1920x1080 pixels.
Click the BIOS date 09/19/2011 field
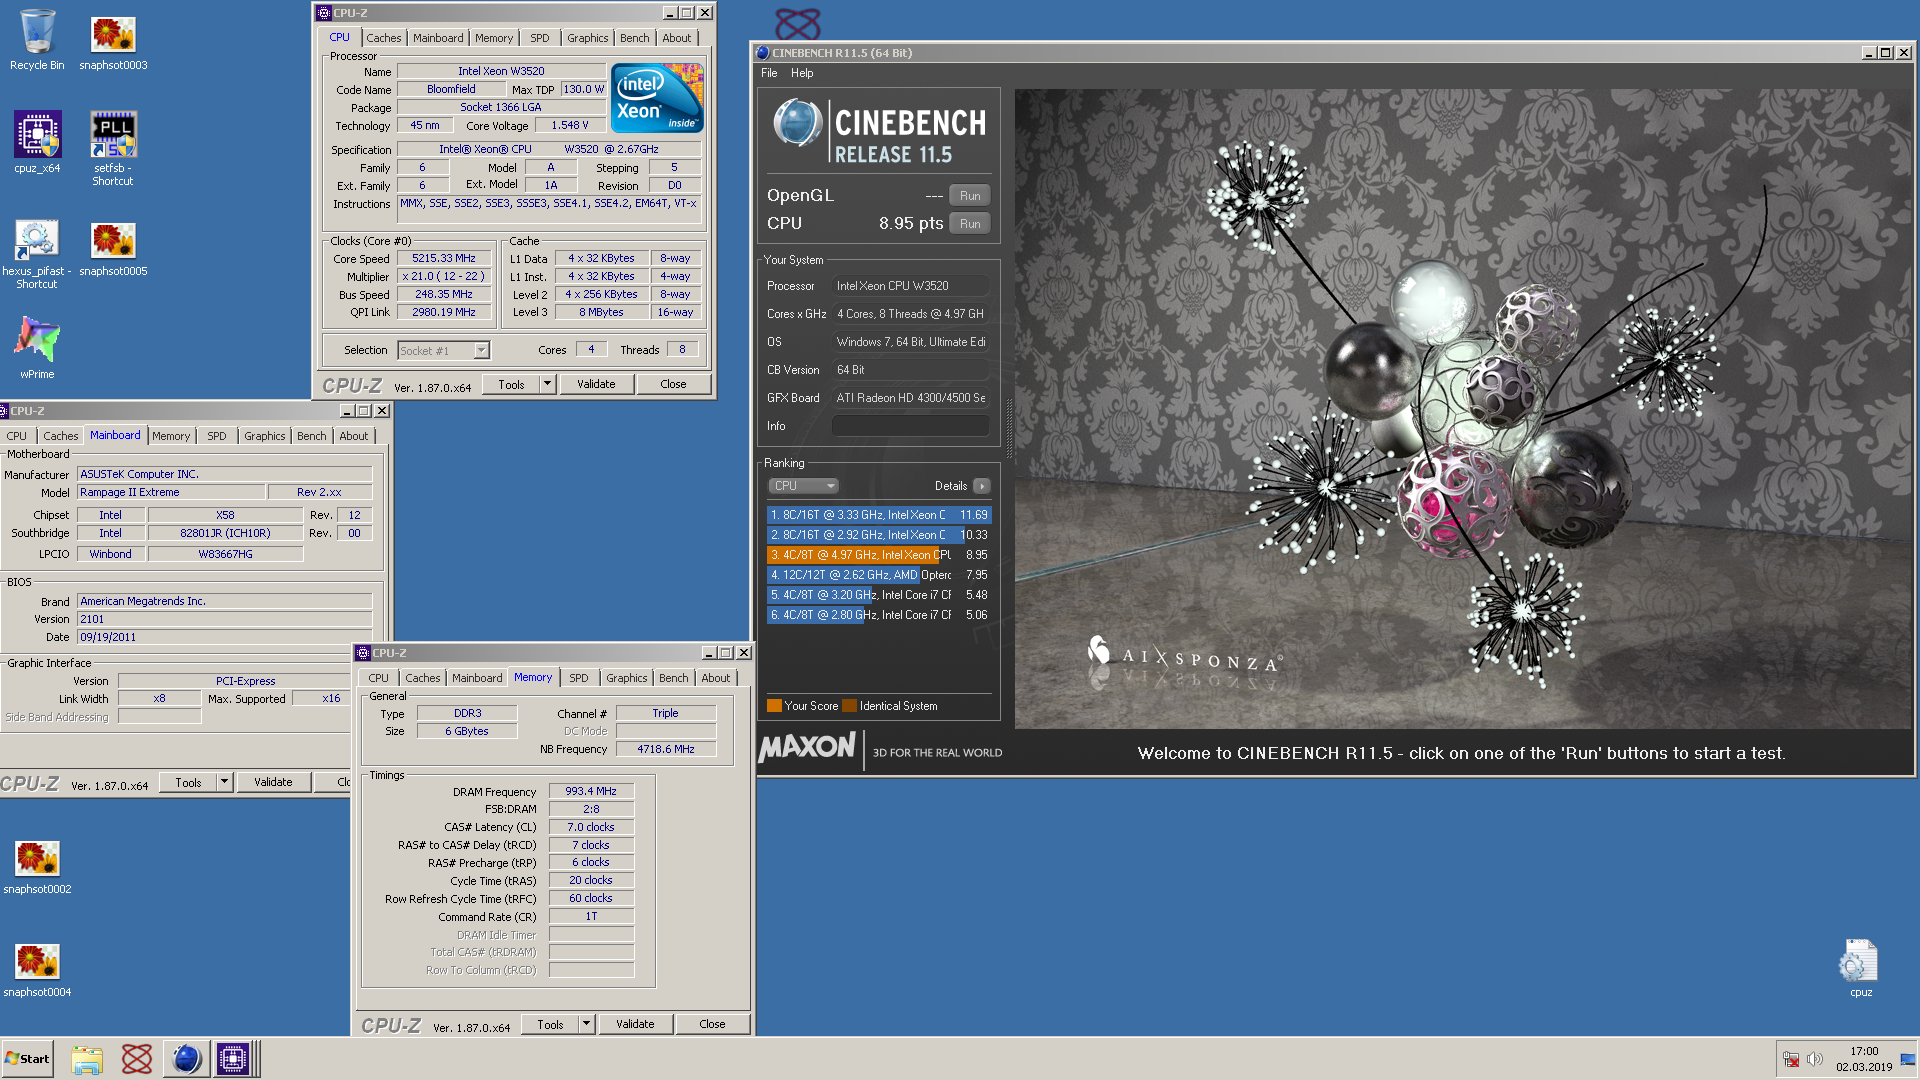coord(225,637)
